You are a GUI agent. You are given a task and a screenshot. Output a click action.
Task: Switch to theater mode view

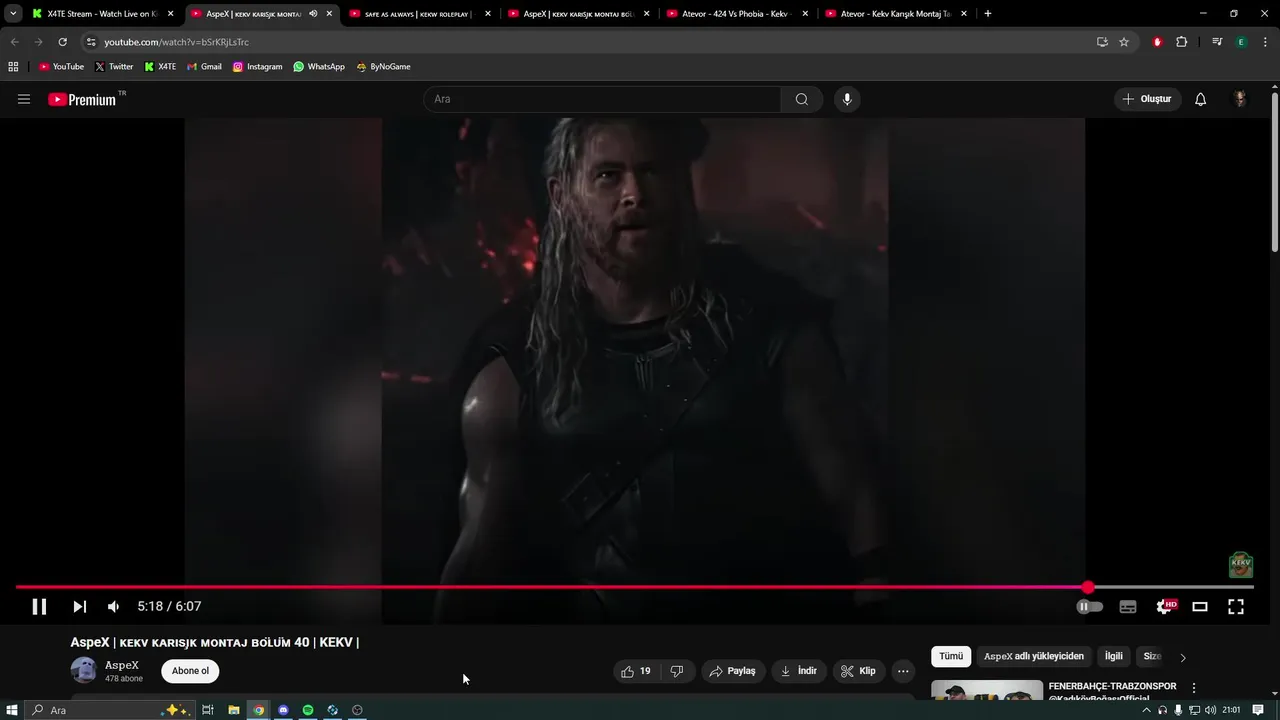[x=1200, y=606]
